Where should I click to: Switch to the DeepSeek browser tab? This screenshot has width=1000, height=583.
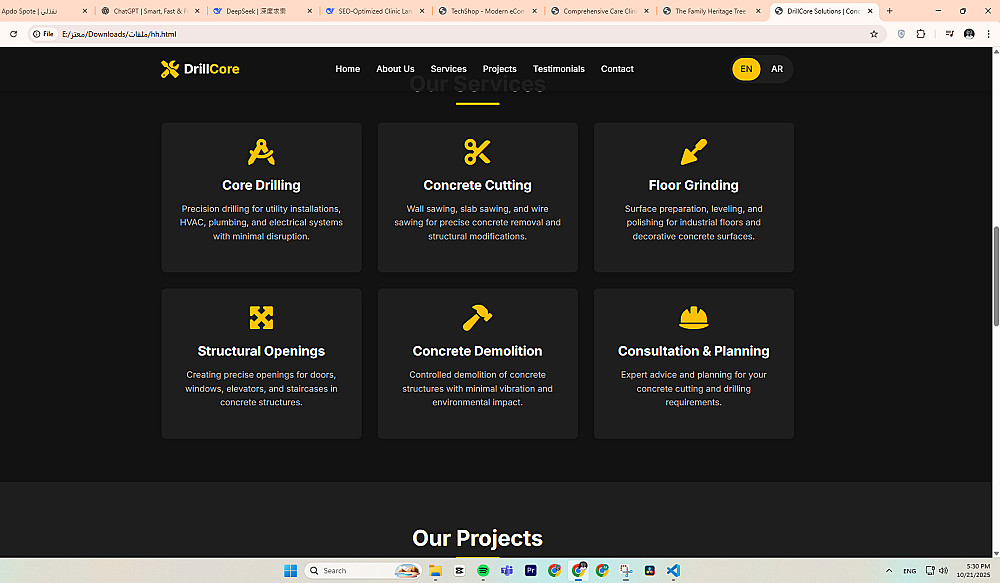click(x=261, y=11)
